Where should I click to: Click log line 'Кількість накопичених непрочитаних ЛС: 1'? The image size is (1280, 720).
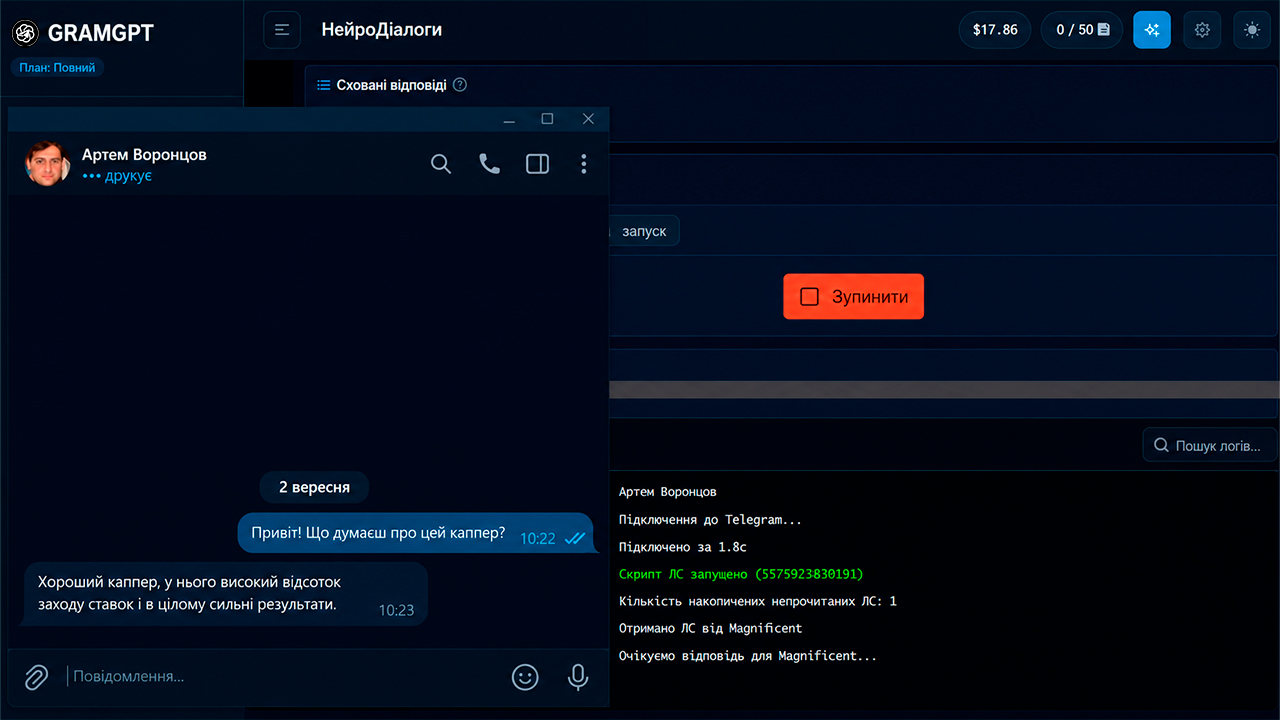tap(758, 601)
